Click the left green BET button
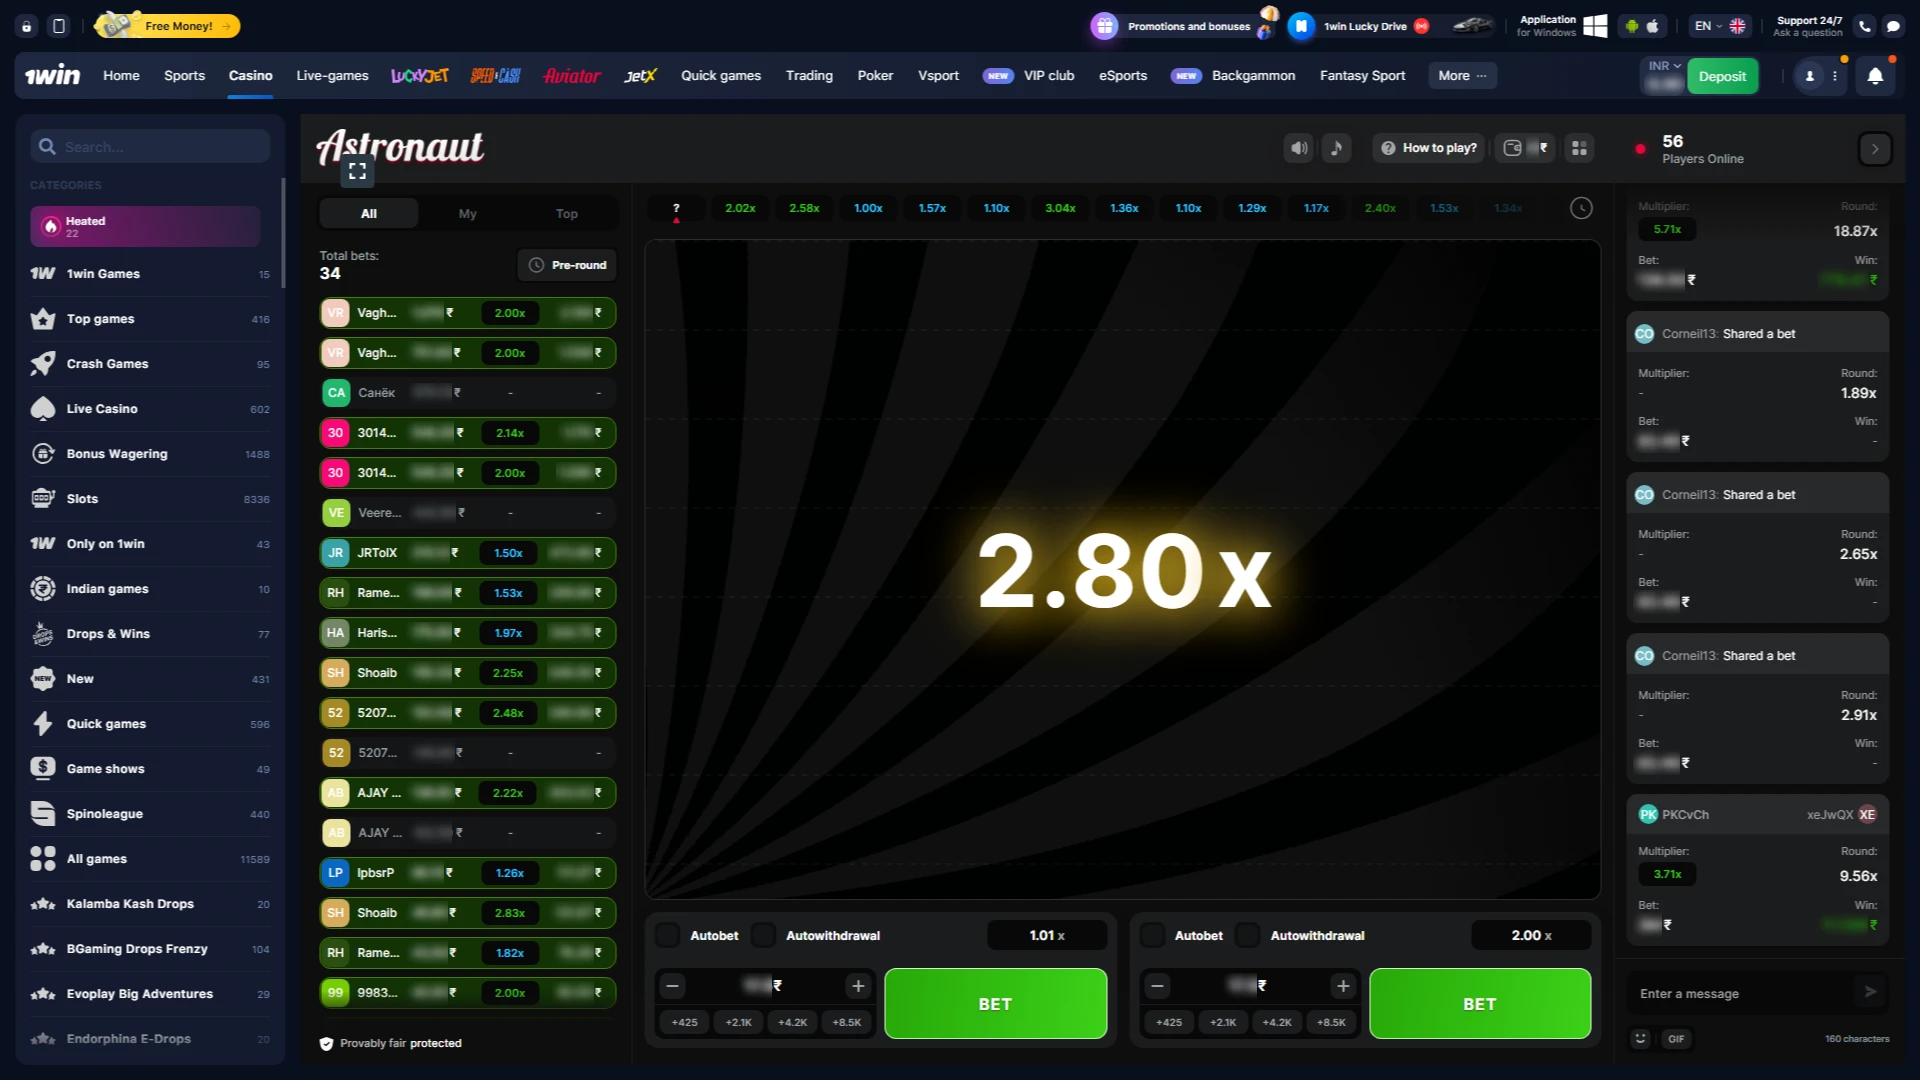The height and width of the screenshot is (1080, 1920). pyautogui.click(x=995, y=1003)
